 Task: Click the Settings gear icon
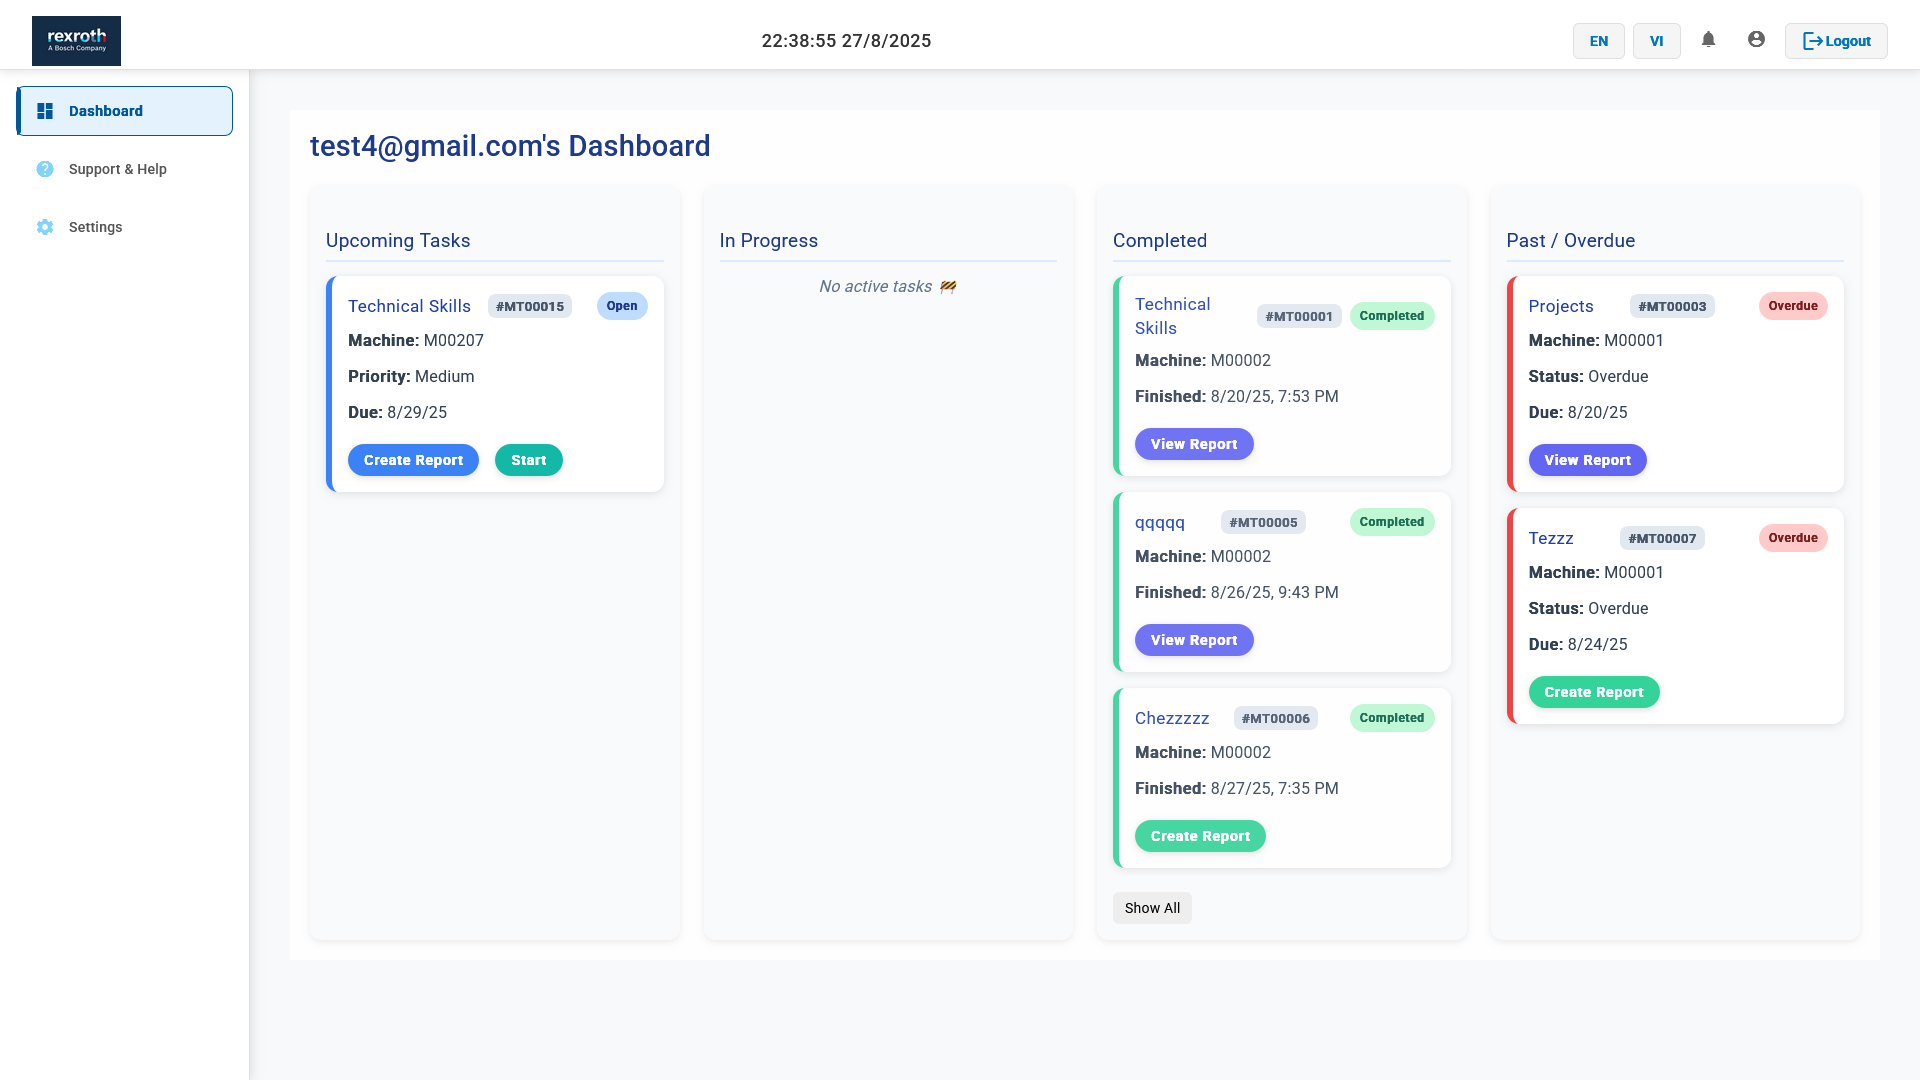tap(45, 227)
